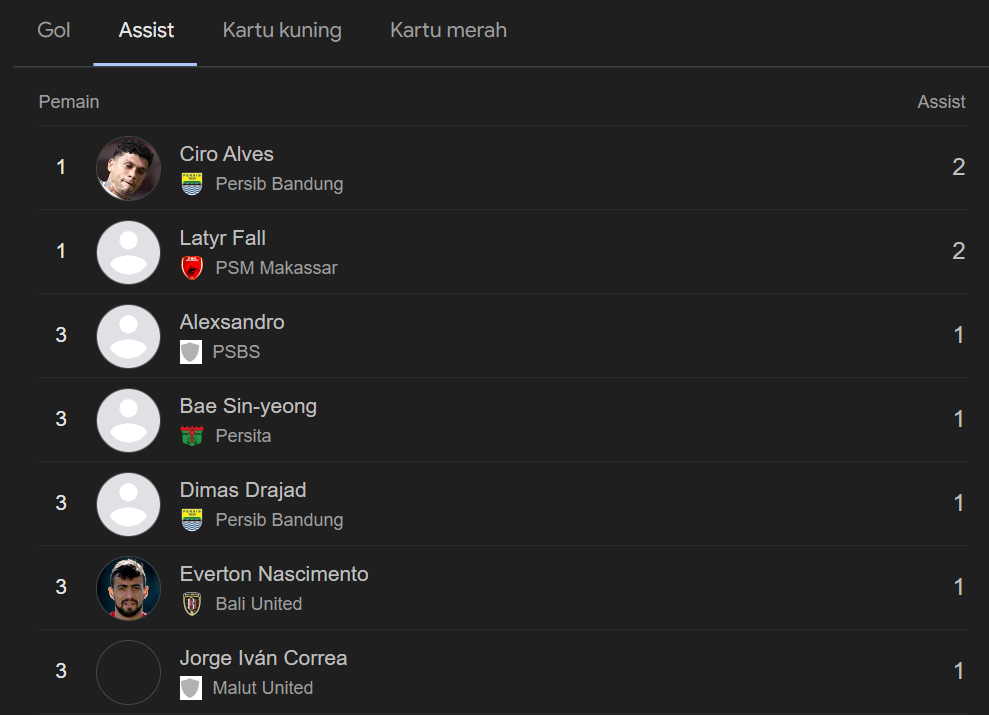Click the PSBS shield icon
This screenshot has width=989, height=715.
[x=190, y=352]
